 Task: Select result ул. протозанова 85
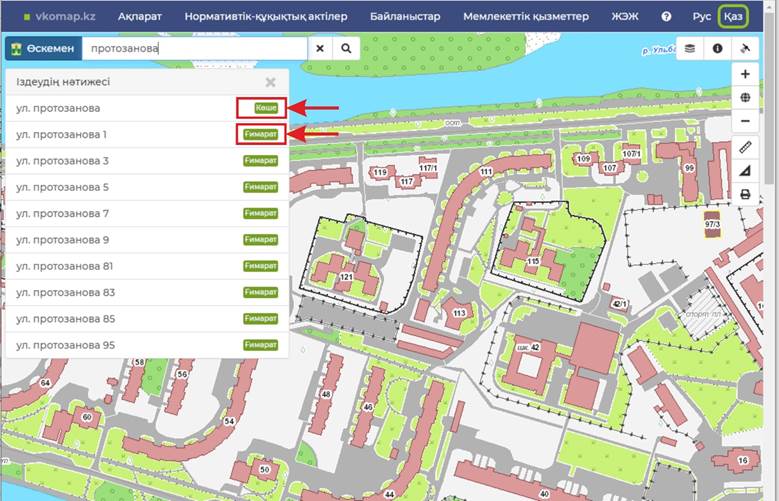tap(65, 319)
